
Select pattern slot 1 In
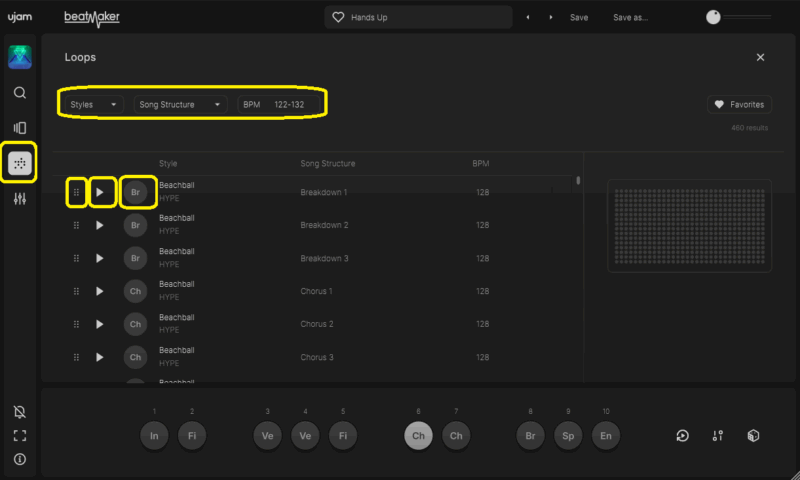[x=154, y=436]
